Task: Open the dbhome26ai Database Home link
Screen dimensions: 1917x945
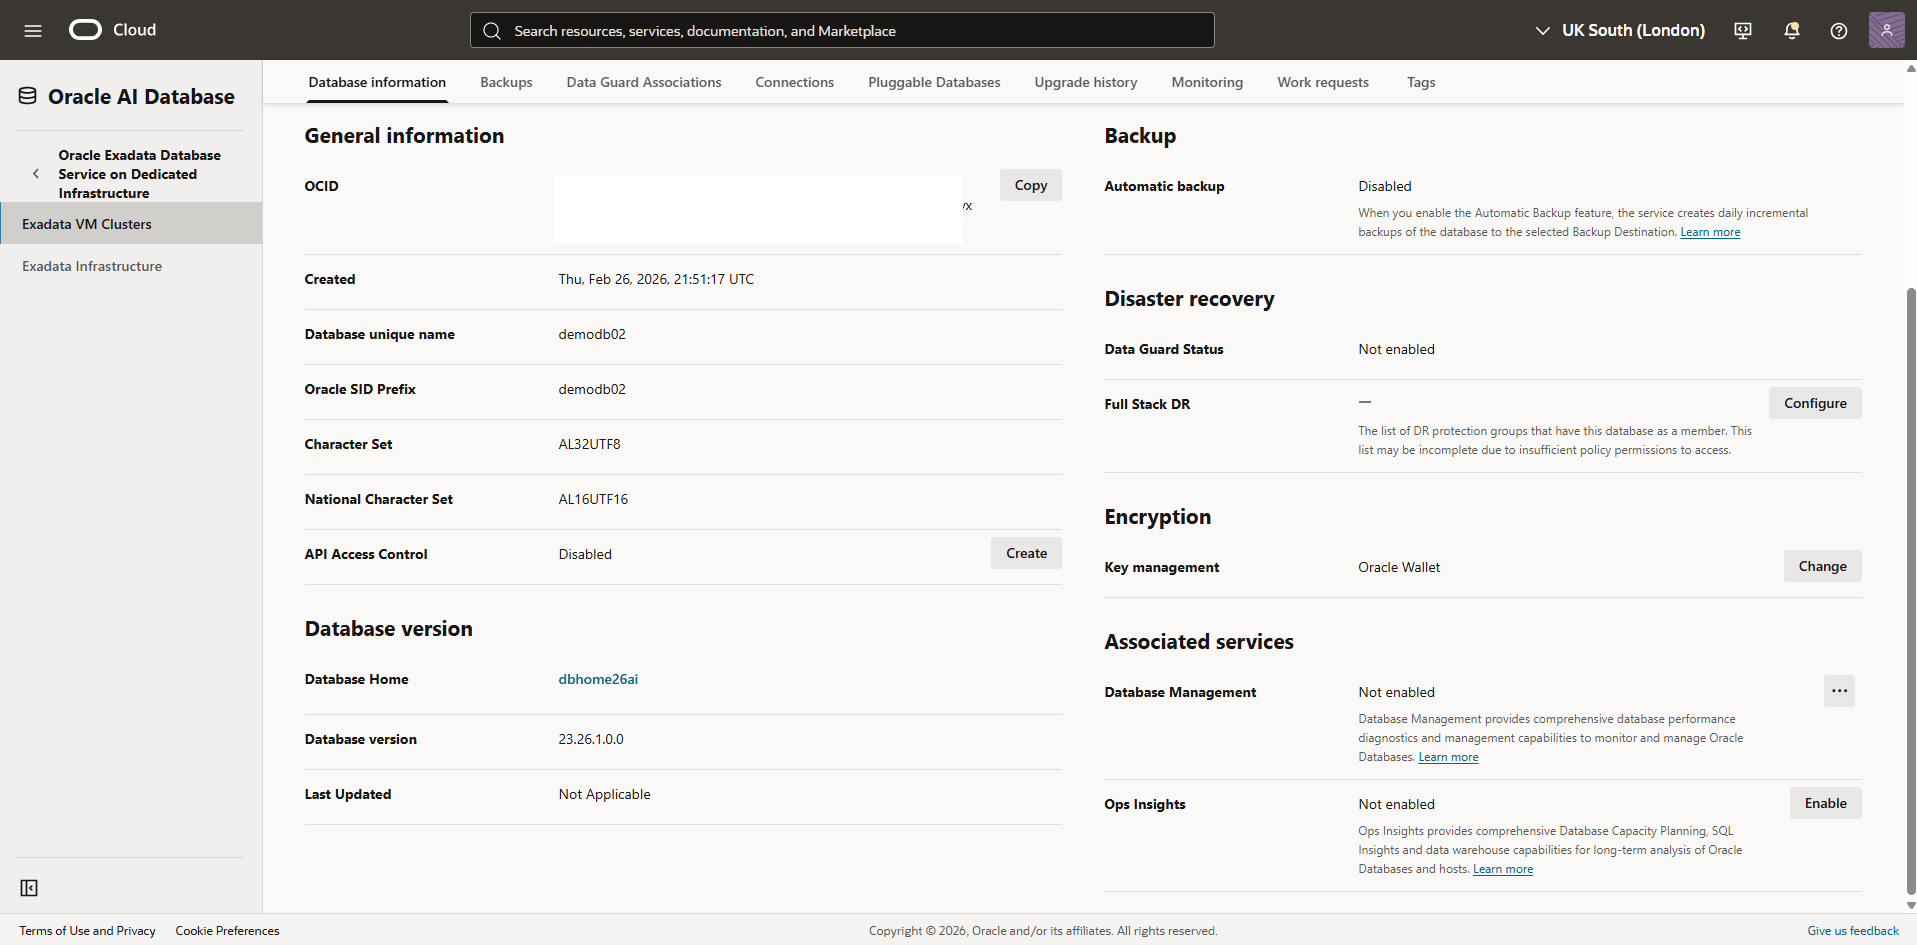Action: click(x=598, y=679)
